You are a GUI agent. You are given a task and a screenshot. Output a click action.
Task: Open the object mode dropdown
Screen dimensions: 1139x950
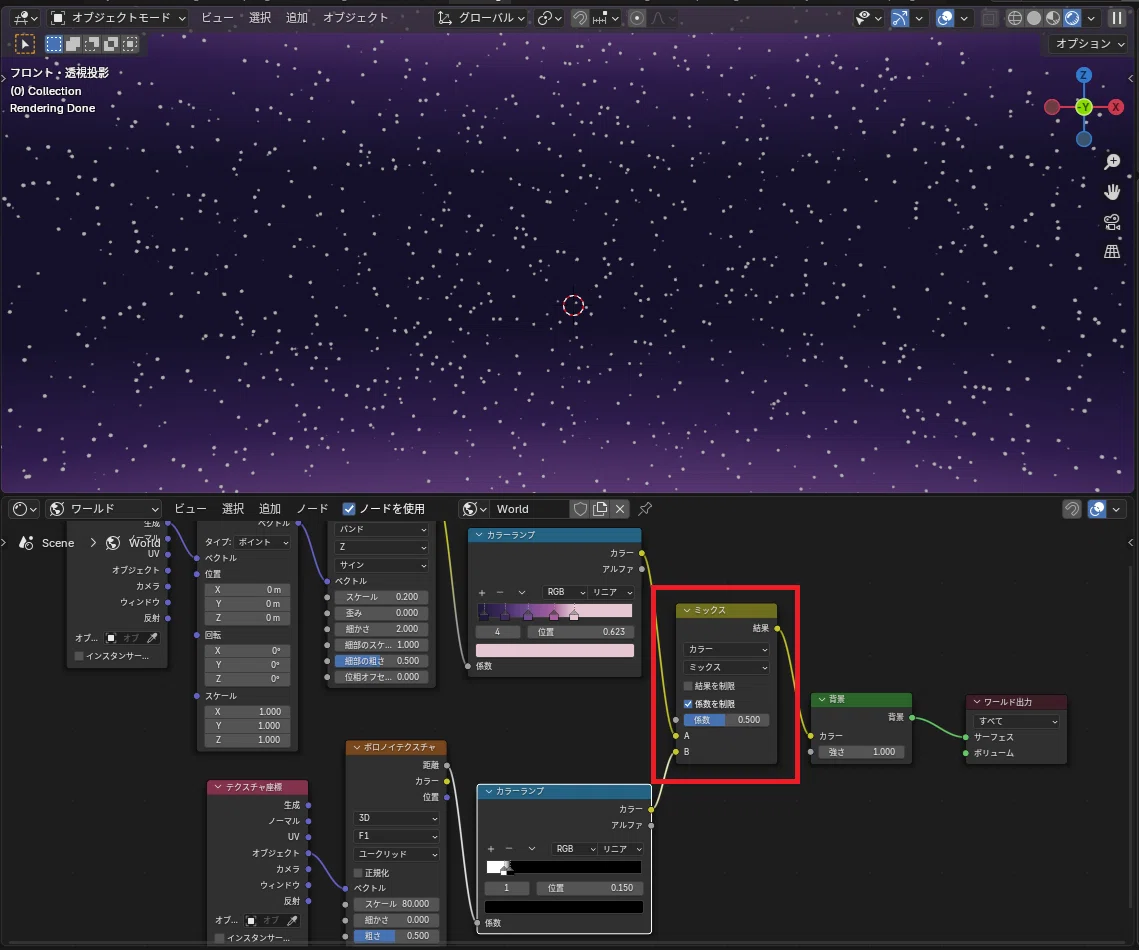(x=119, y=17)
